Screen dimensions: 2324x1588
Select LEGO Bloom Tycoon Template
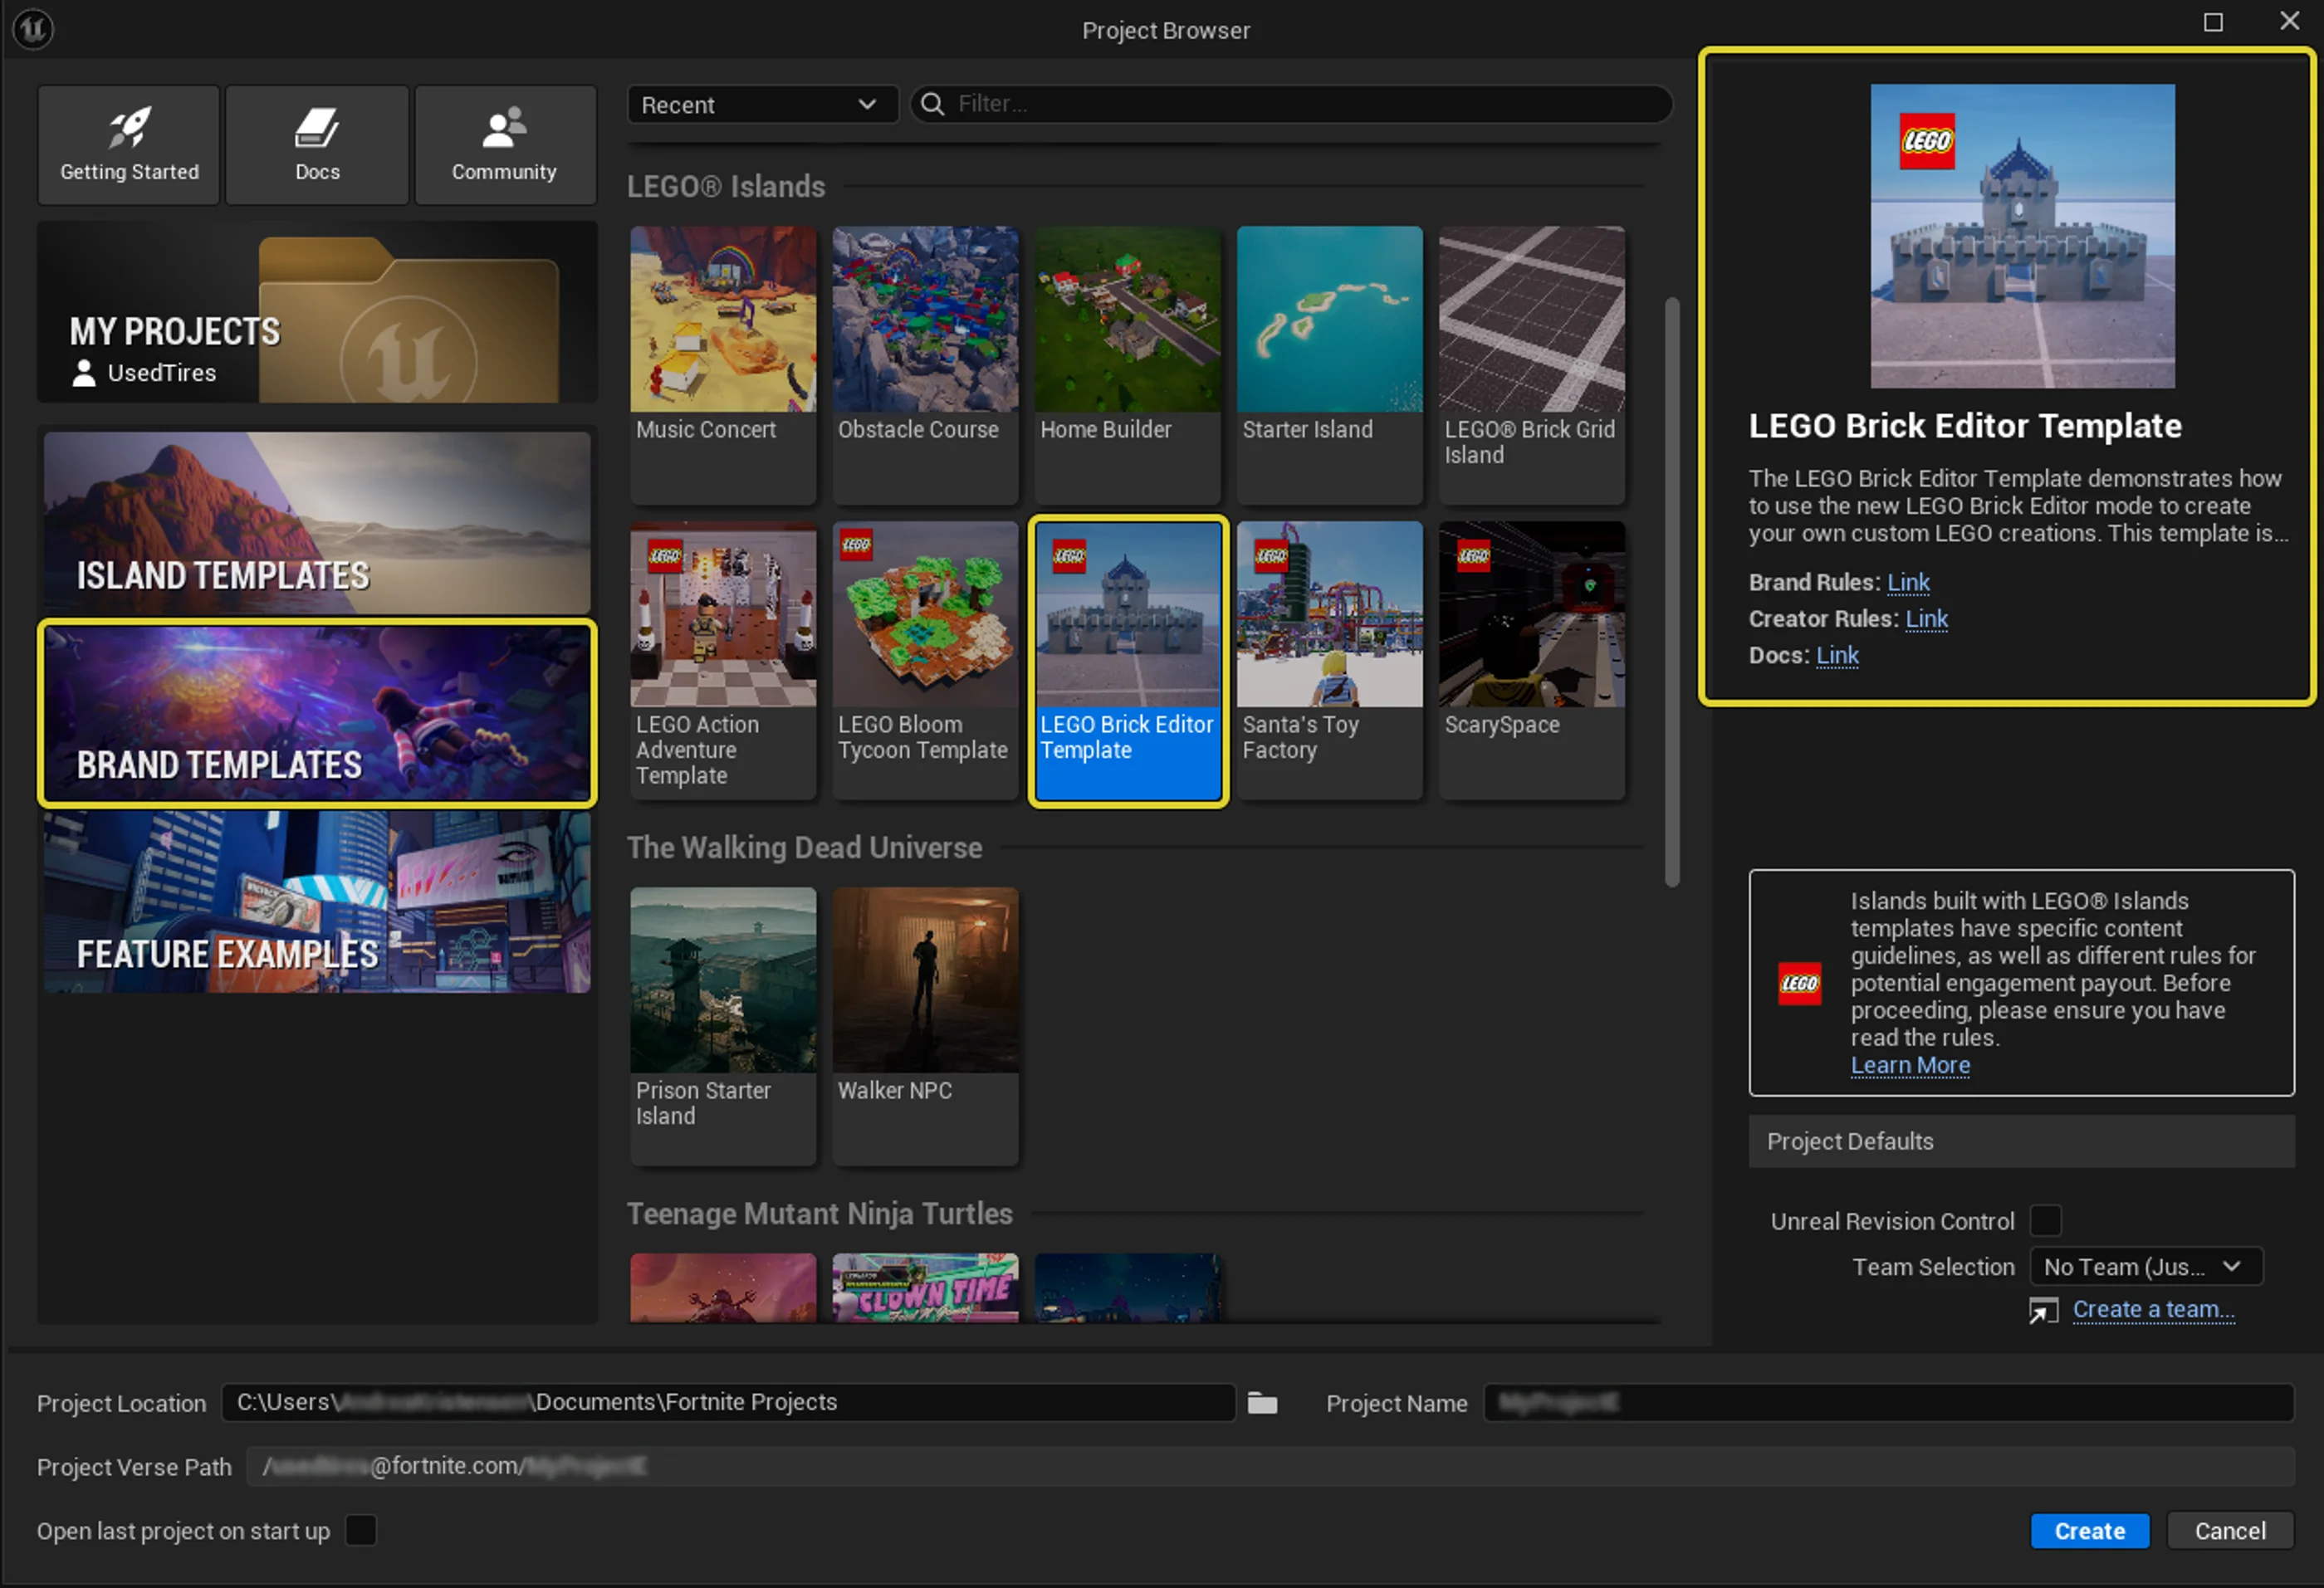click(x=925, y=660)
